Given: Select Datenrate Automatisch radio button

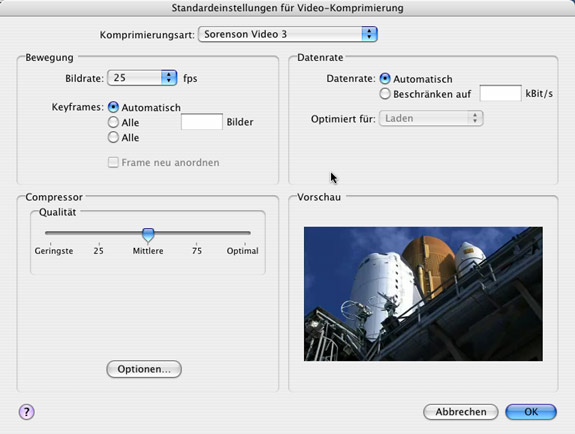Looking at the screenshot, I should (x=385, y=79).
